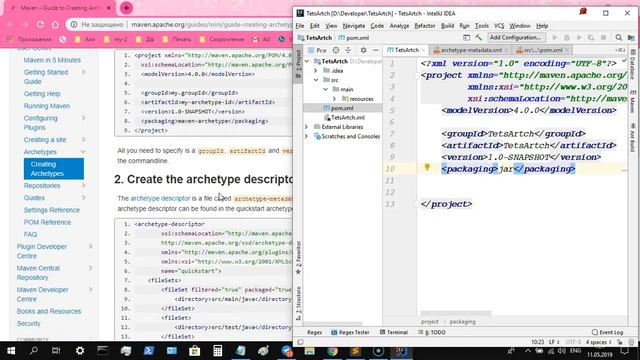Screen dimensions: 640x360
Task: Open Search Everywhere magnifier in IntelliJ
Action: (x=619, y=38)
